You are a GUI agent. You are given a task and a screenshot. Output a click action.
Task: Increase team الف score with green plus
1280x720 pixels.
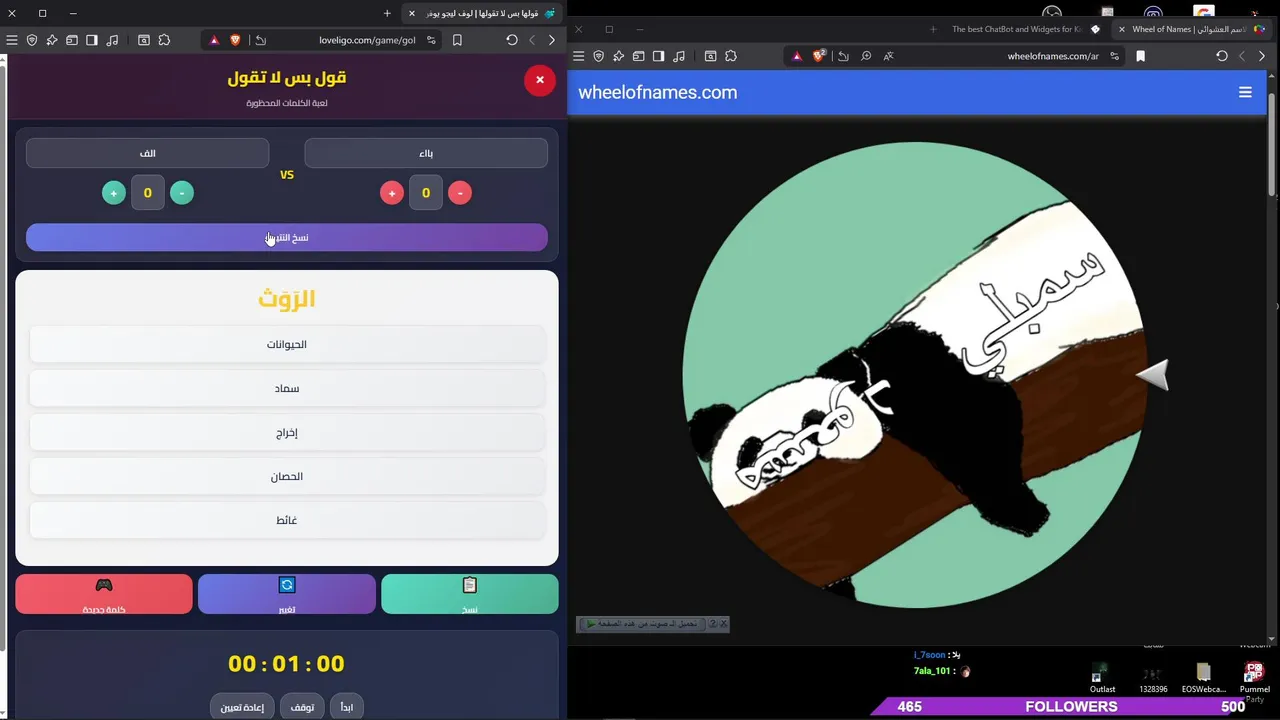click(x=114, y=193)
